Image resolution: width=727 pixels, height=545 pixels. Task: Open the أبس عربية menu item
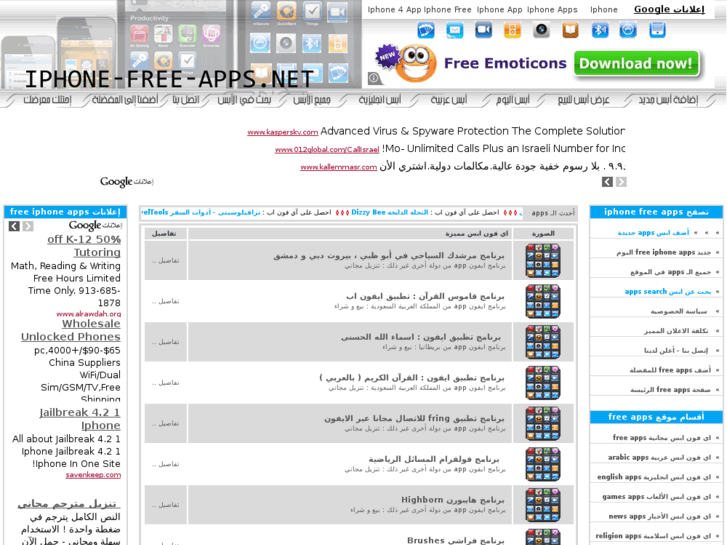click(x=448, y=100)
